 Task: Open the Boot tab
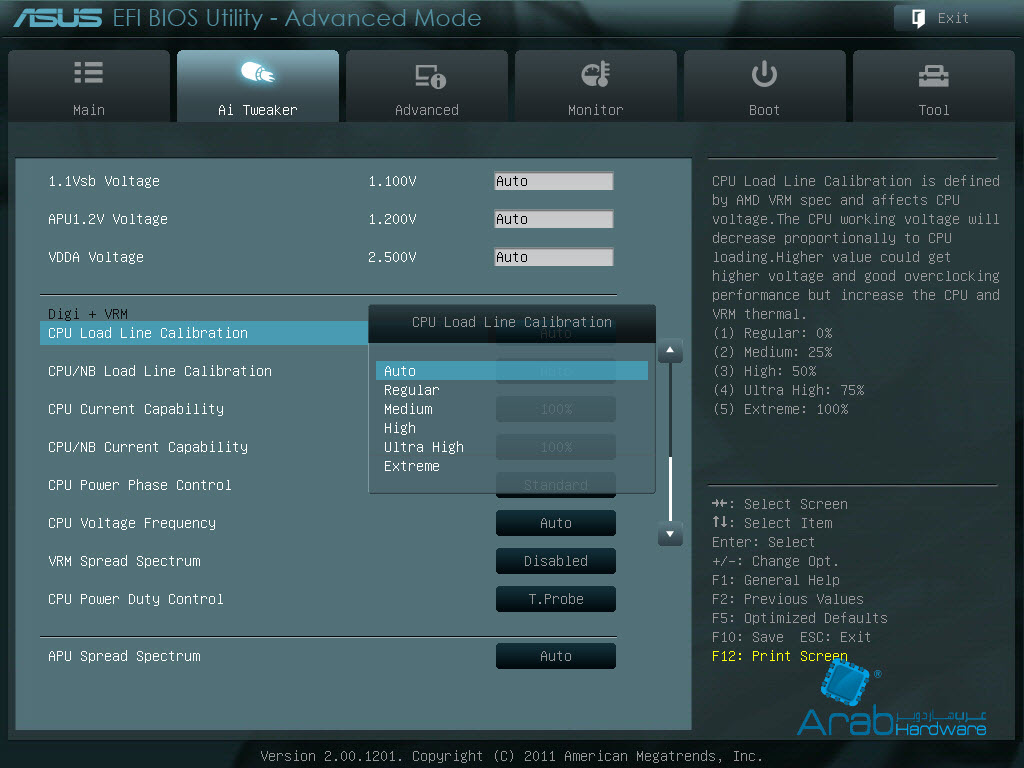[765, 86]
